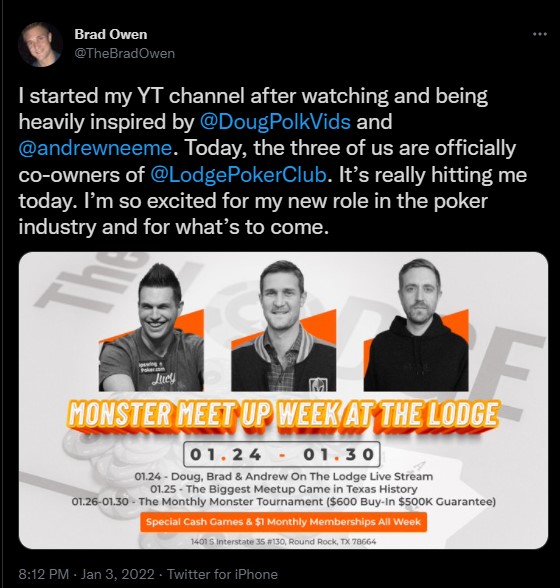Click the orange Special Cash Games banner
The width and height of the screenshot is (560, 588).
(x=284, y=522)
